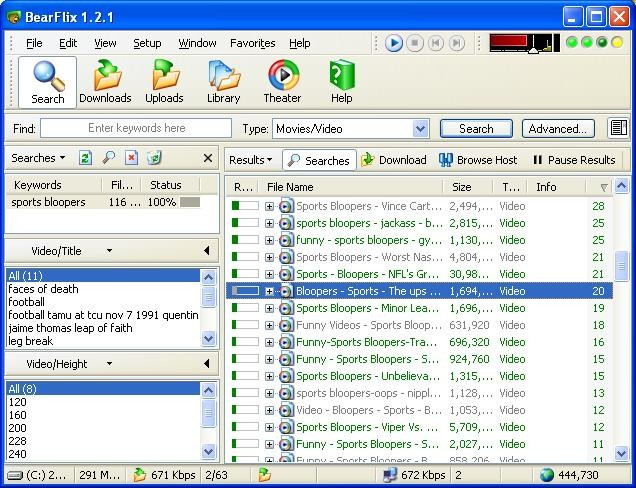636x488 pixels.
Task: Open the Uploads section
Action: pyautogui.click(x=164, y=82)
